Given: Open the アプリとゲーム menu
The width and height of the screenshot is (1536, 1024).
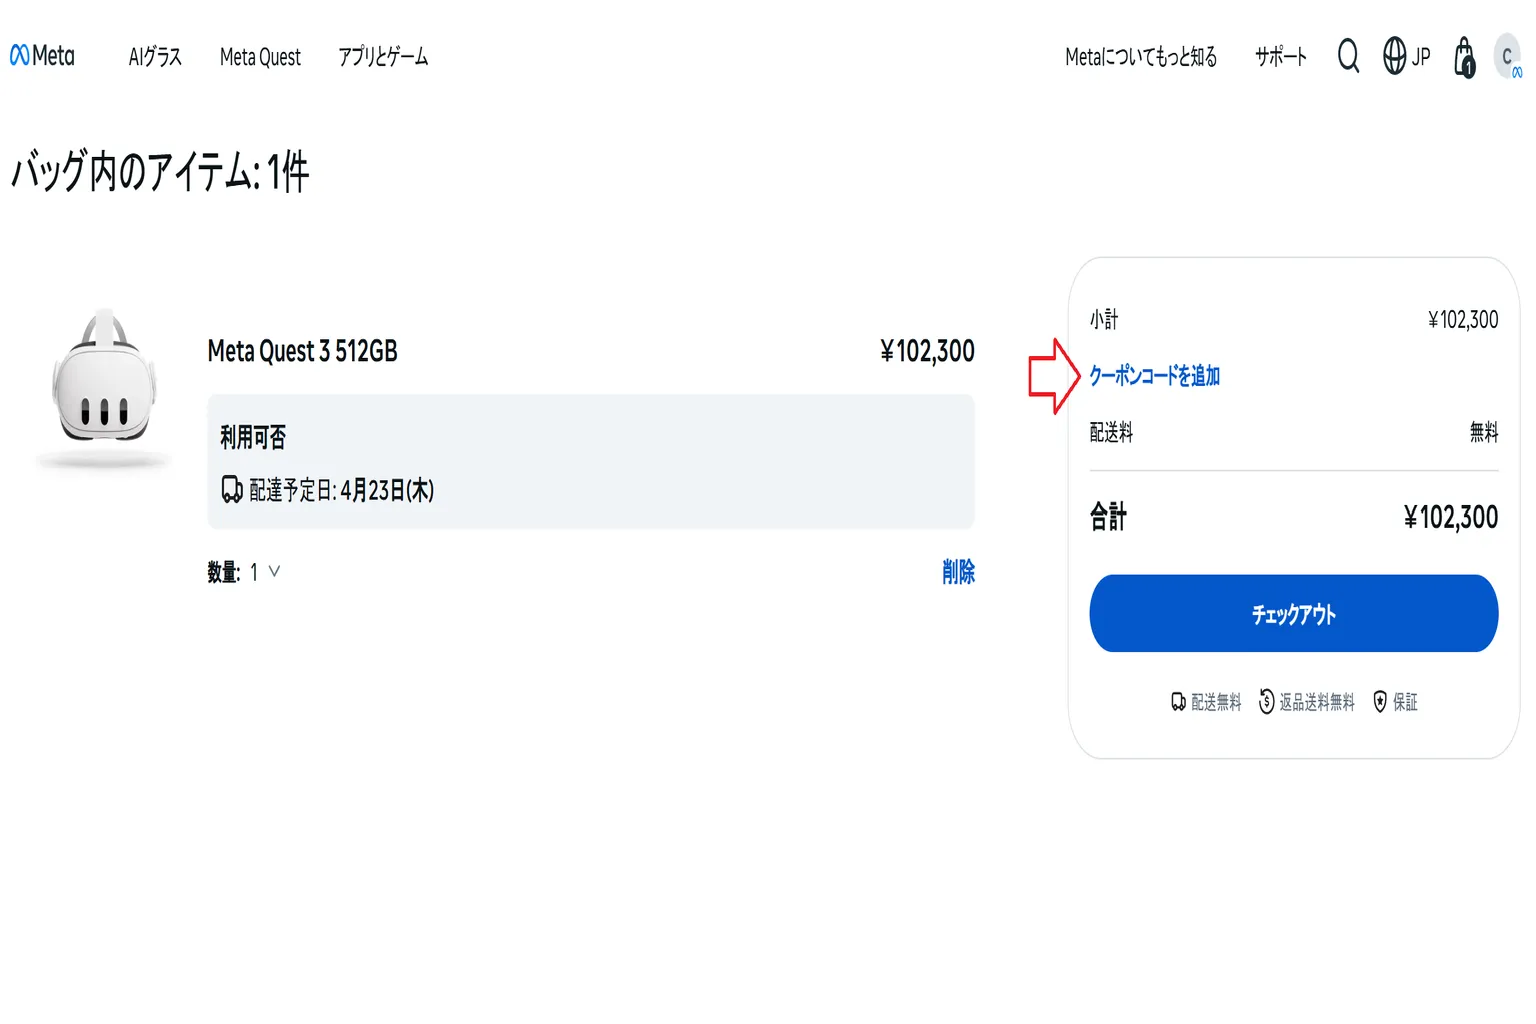Looking at the screenshot, I should [383, 57].
